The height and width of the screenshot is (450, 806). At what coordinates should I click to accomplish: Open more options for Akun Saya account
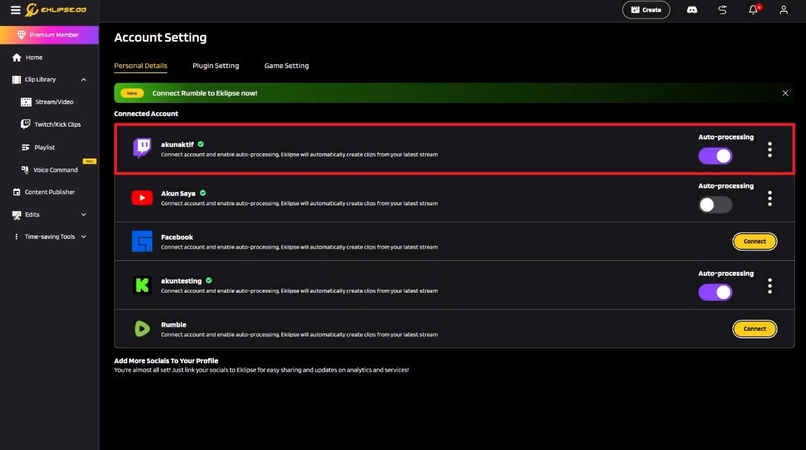pyautogui.click(x=770, y=199)
